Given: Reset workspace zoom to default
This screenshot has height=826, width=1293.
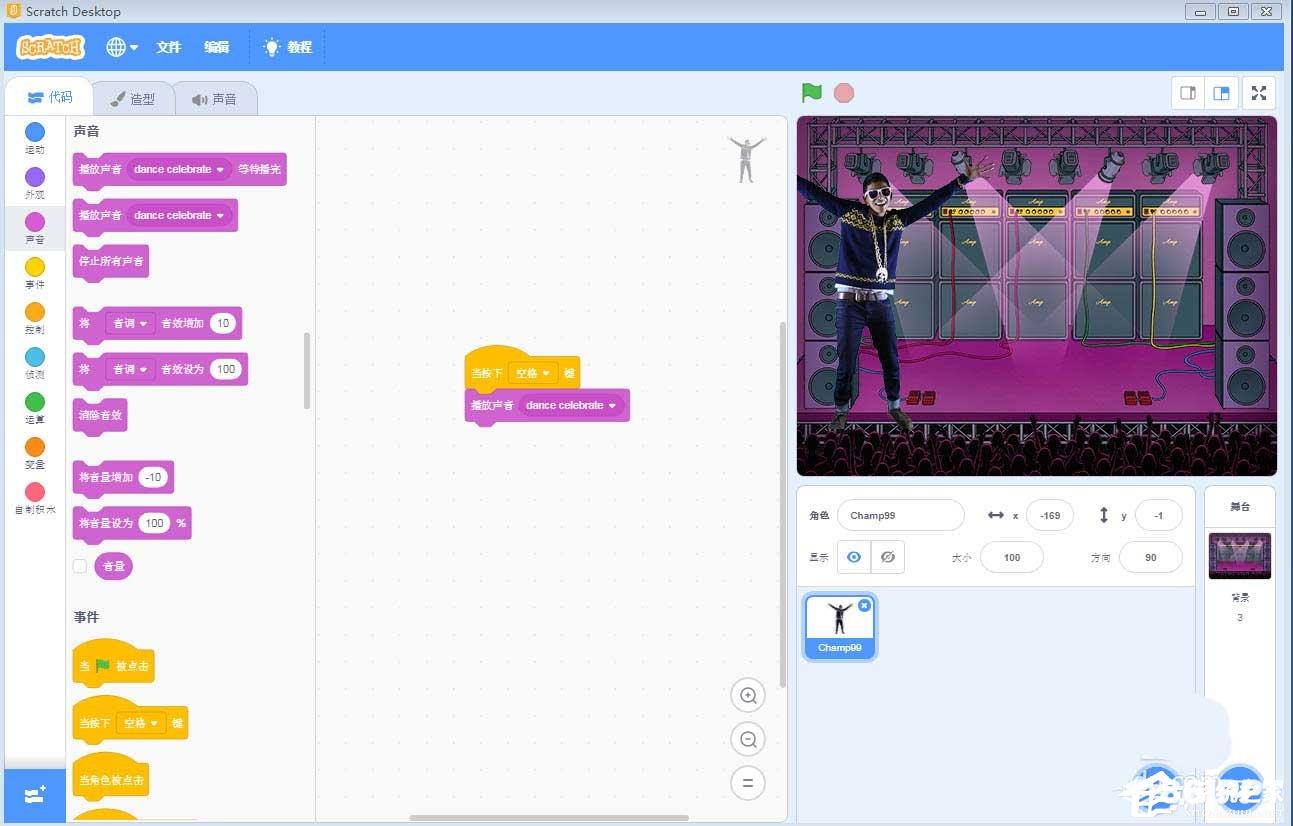Looking at the screenshot, I should (748, 783).
